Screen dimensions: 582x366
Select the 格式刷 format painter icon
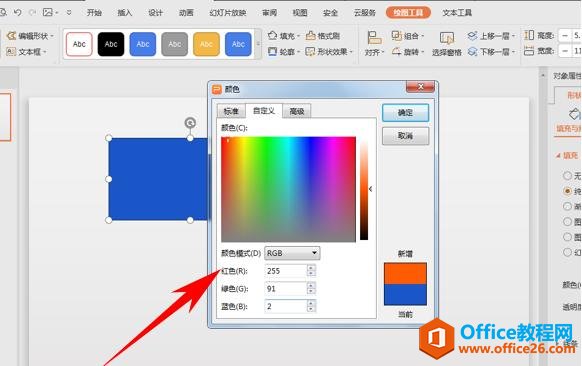pos(310,36)
